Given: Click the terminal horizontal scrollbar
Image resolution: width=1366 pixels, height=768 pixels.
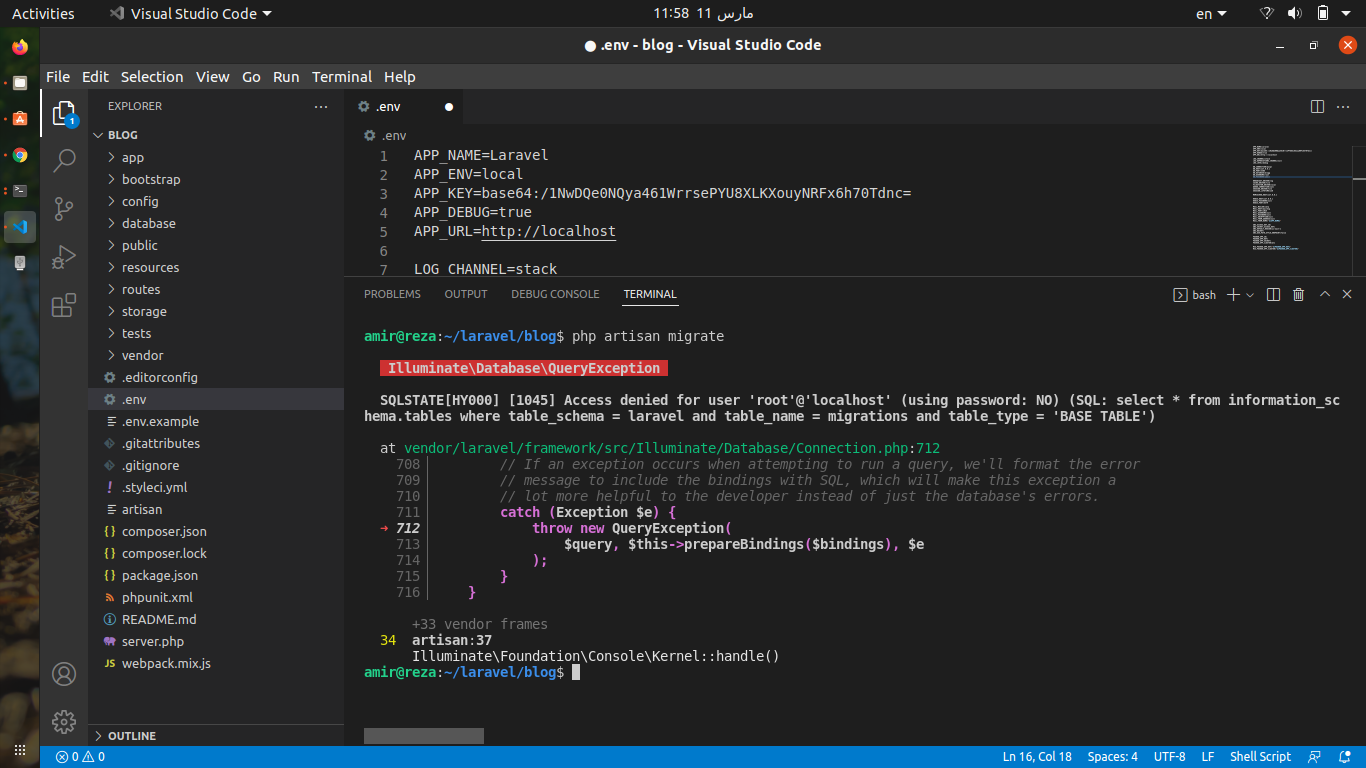Looking at the screenshot, I should click(x=424, y=736).
